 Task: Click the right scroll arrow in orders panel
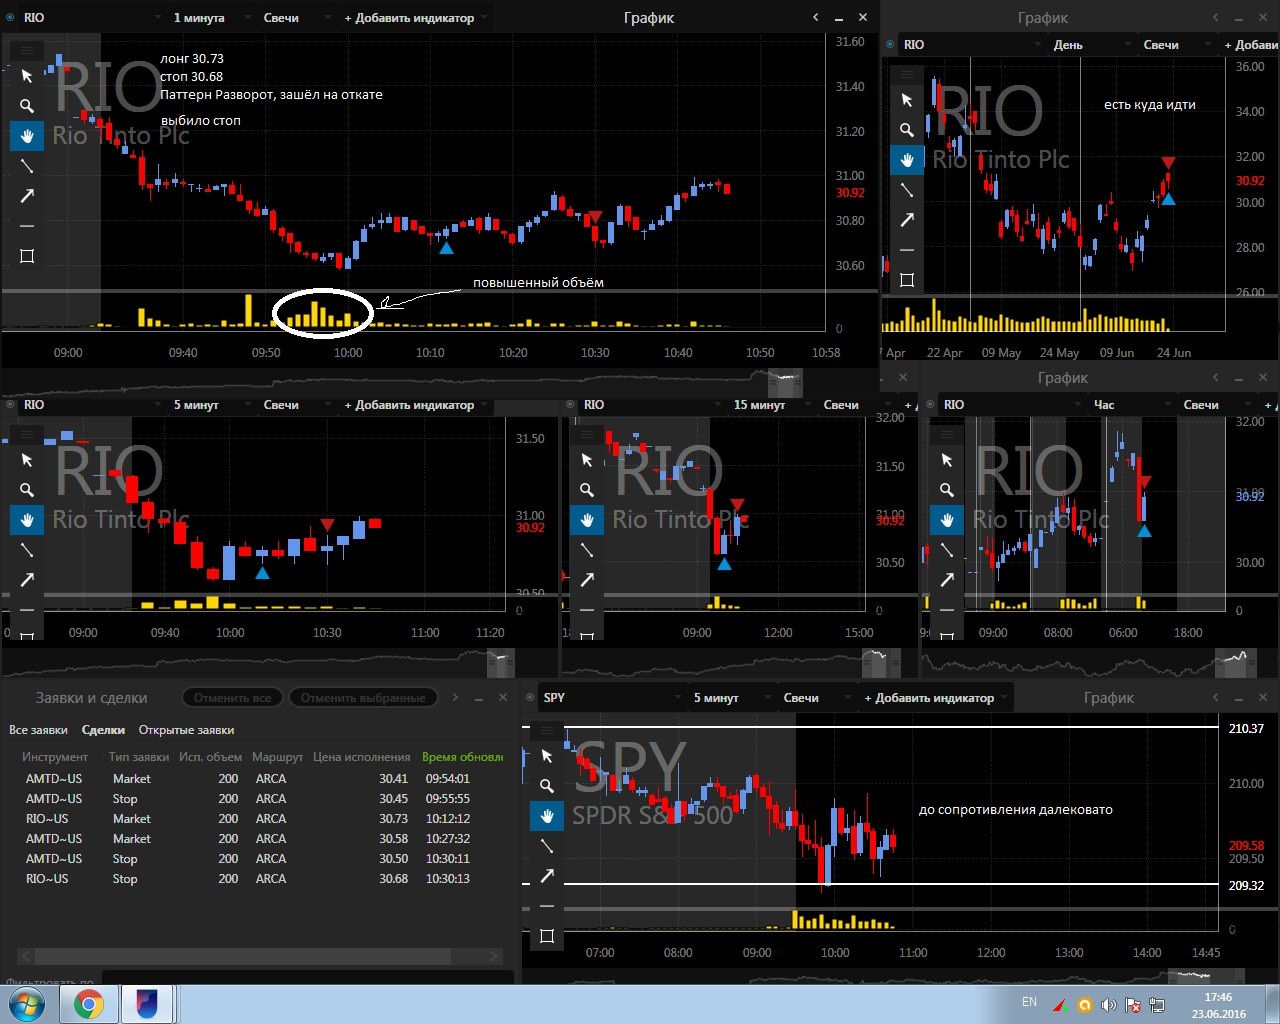(493, 957)
